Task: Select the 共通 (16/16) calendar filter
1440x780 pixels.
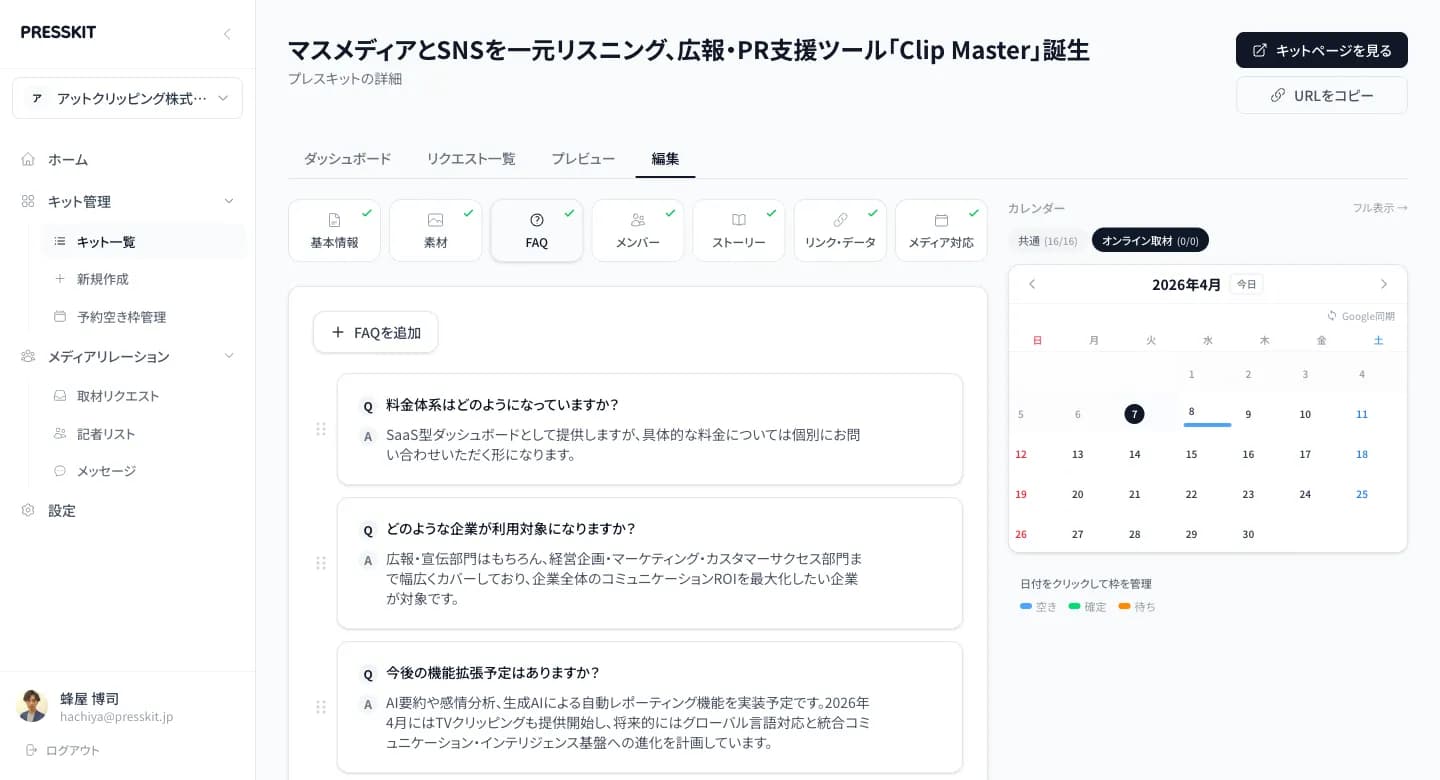Action: click(1048, 241)
